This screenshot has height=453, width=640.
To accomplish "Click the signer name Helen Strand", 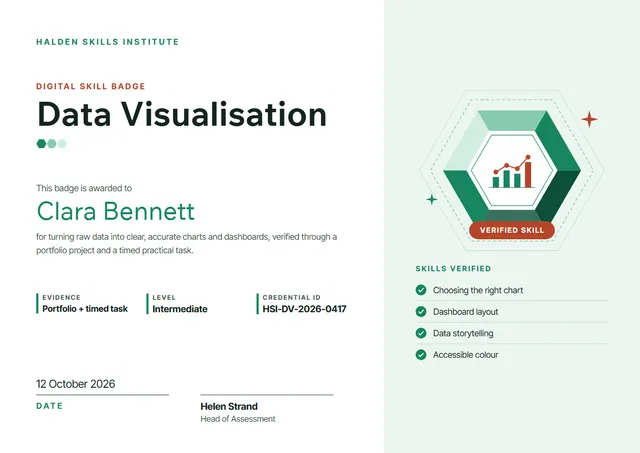I will click(x=229, y=406).
